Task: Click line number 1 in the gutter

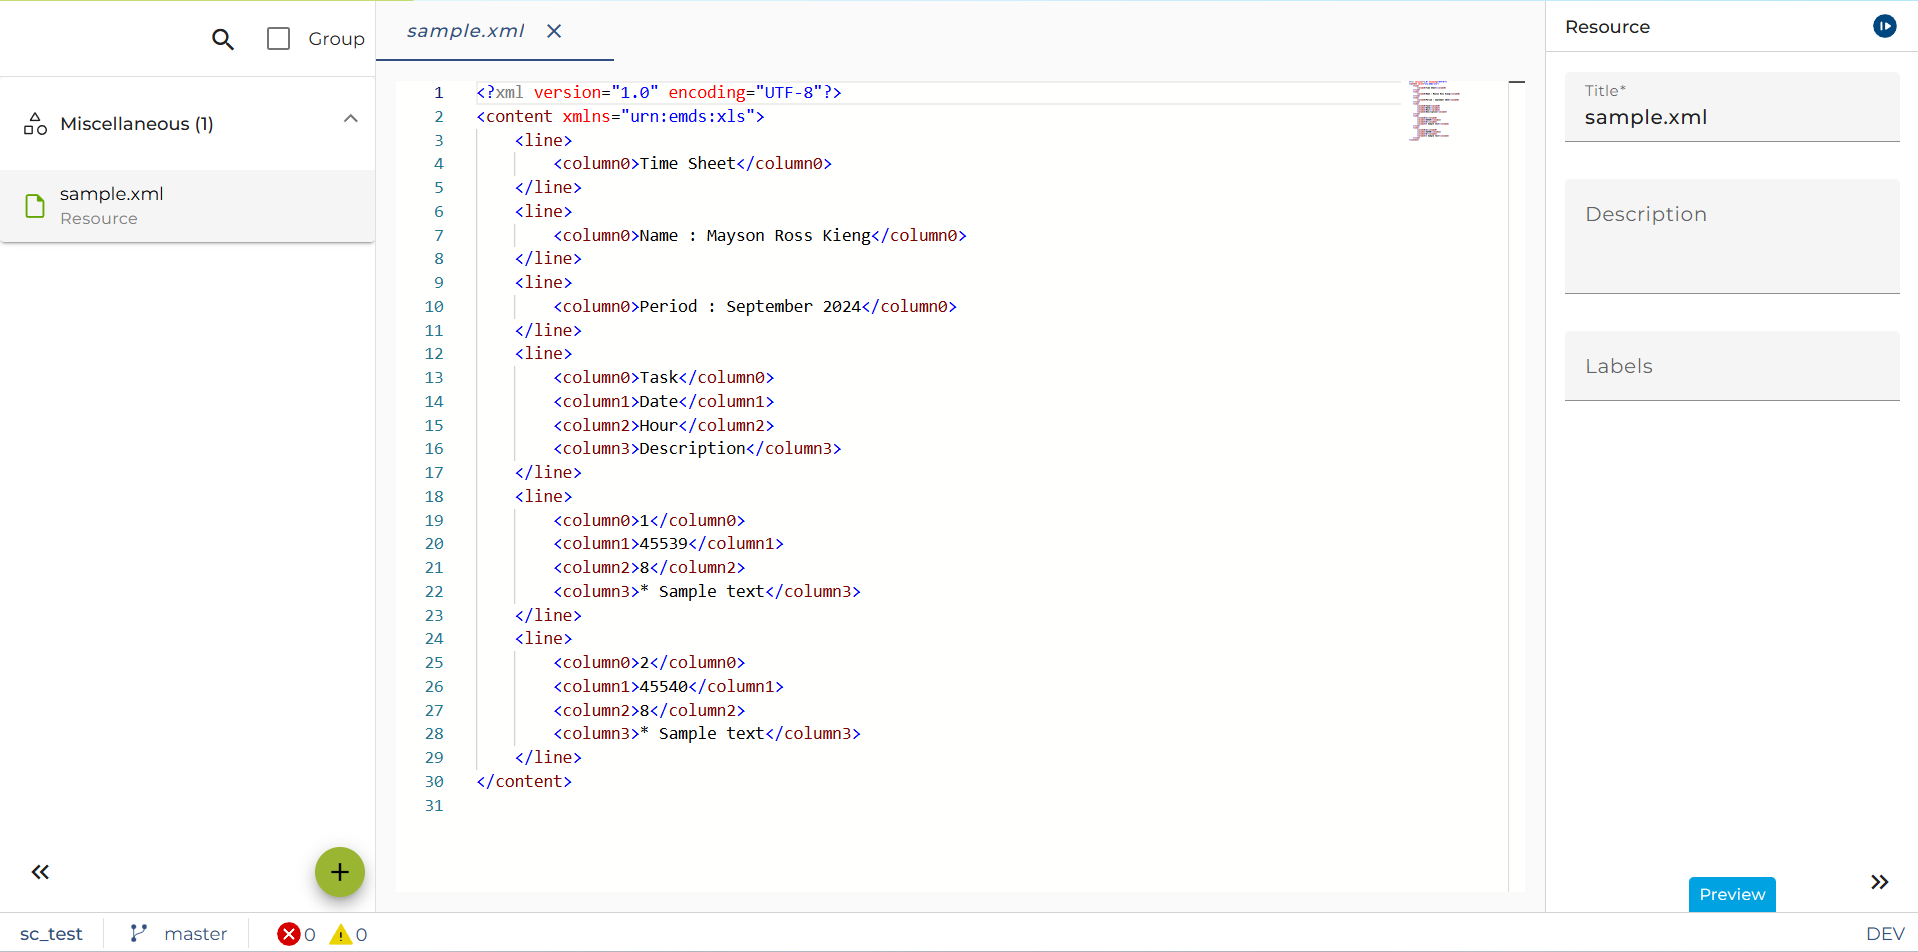Action: pos(438,92)
